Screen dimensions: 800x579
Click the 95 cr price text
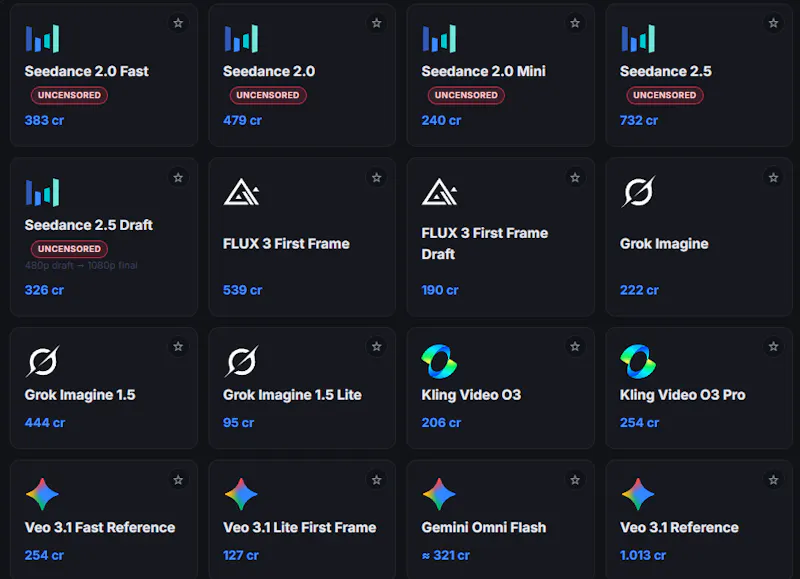[238, 423]
